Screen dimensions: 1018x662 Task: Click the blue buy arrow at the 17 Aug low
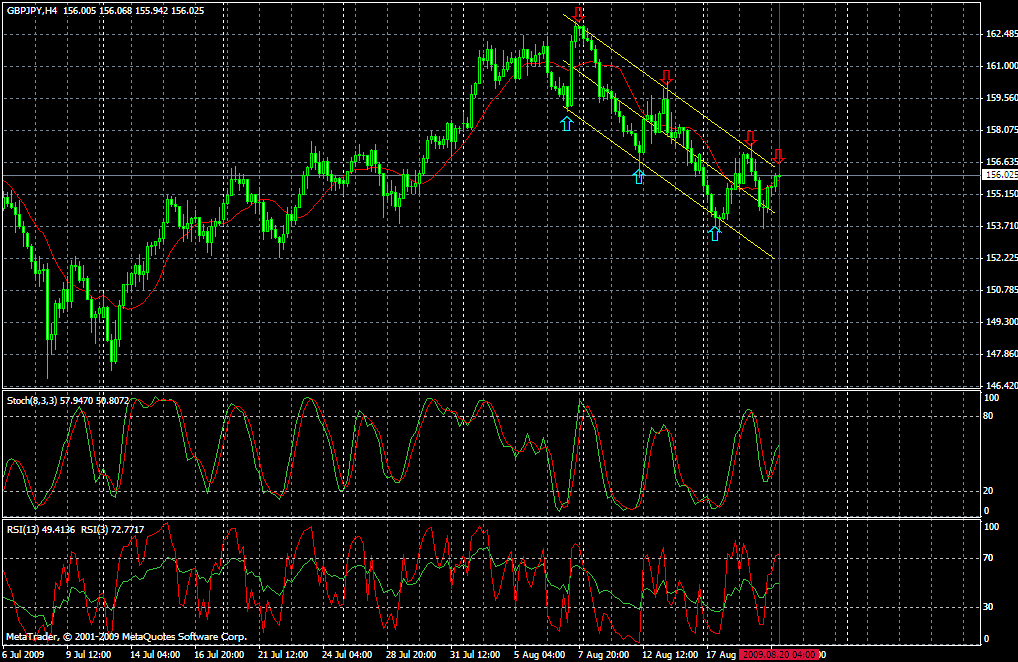[716, 233]
